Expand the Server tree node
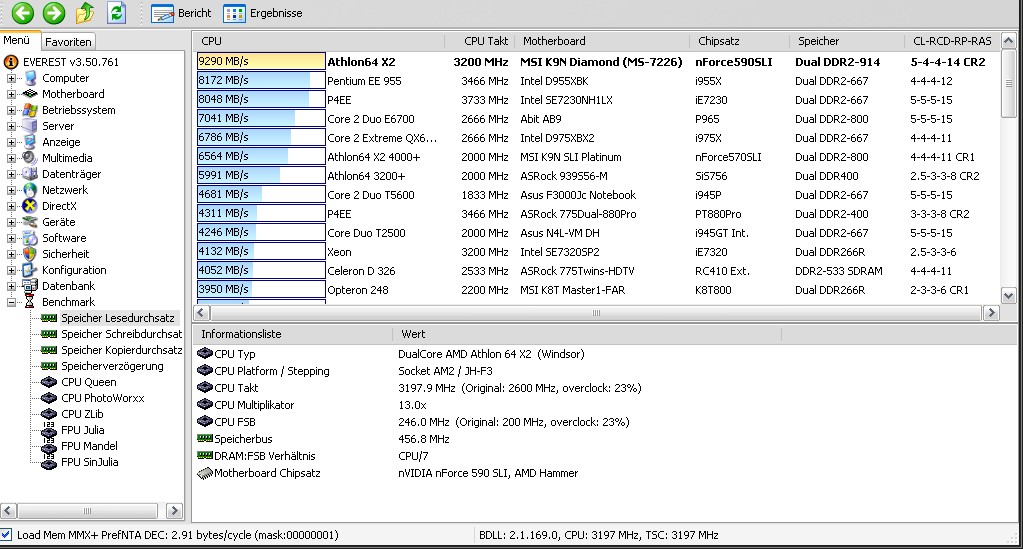 pos(11,126)
